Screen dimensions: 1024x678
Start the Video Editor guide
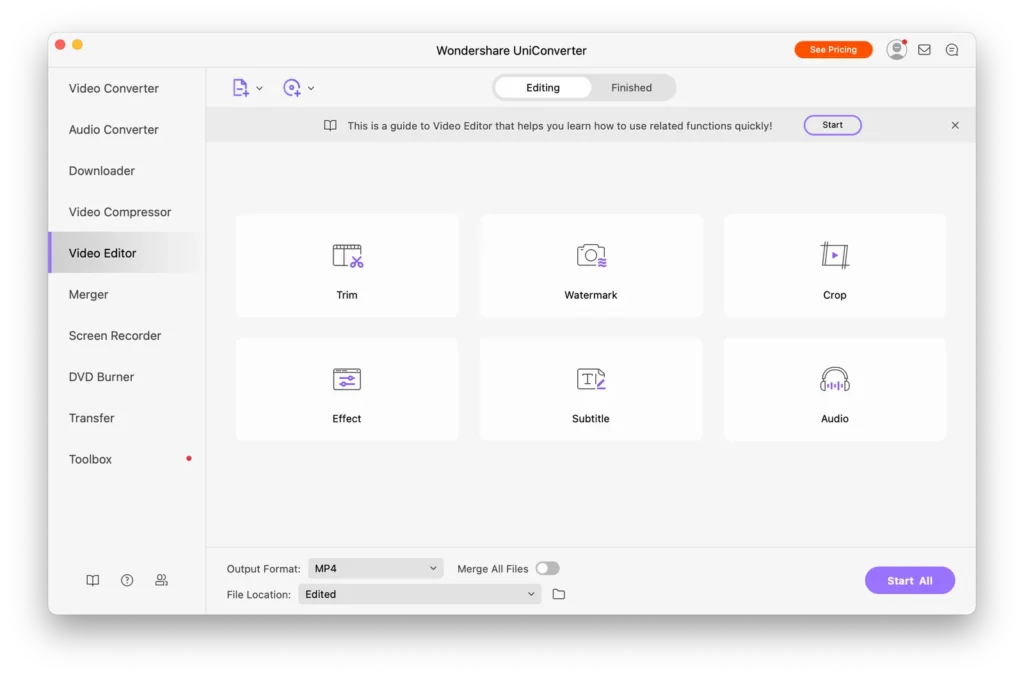(x=833, y=125)
